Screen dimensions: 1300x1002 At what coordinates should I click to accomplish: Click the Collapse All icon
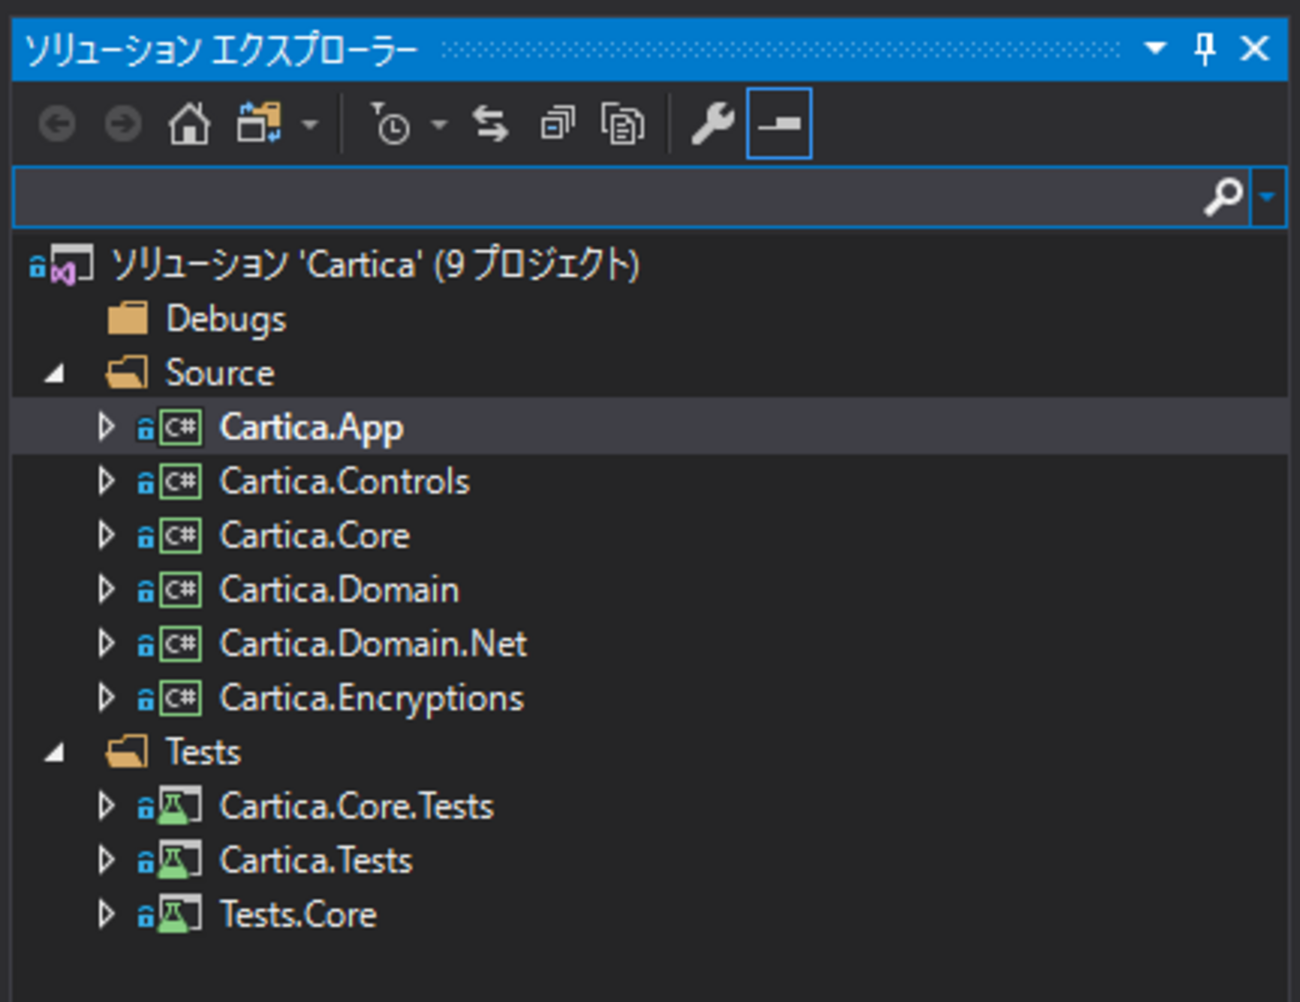tap(557, 125)
